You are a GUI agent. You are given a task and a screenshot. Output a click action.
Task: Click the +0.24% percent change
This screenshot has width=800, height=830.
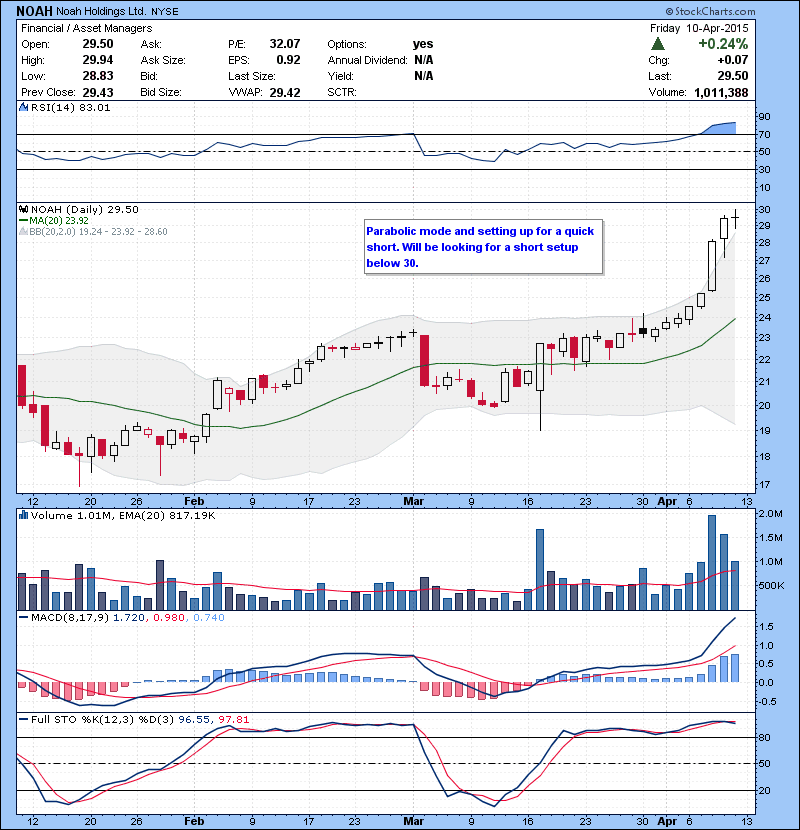[723, 43]
